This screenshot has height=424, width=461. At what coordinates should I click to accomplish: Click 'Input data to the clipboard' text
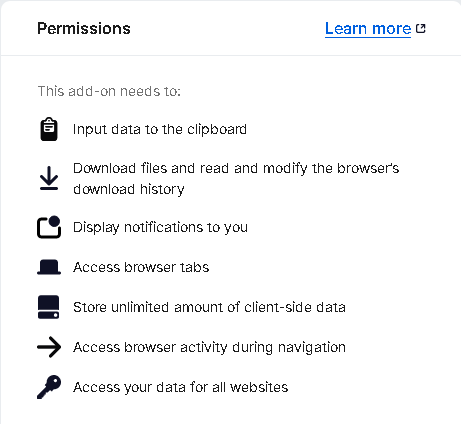[x=160, y=129]
